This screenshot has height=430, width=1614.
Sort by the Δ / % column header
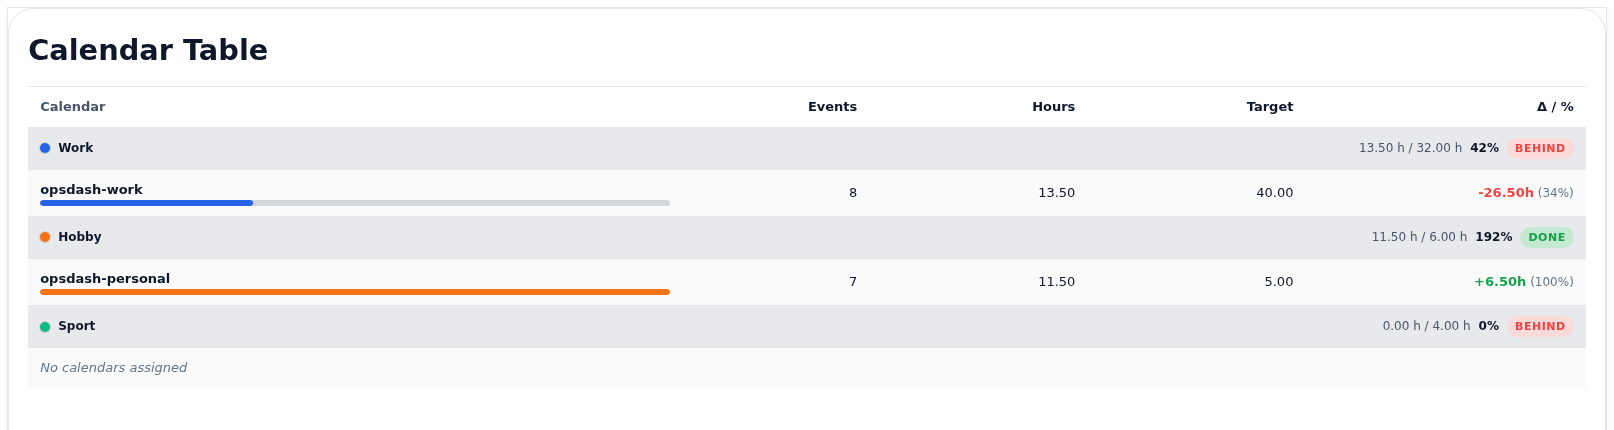(1555, 107)
